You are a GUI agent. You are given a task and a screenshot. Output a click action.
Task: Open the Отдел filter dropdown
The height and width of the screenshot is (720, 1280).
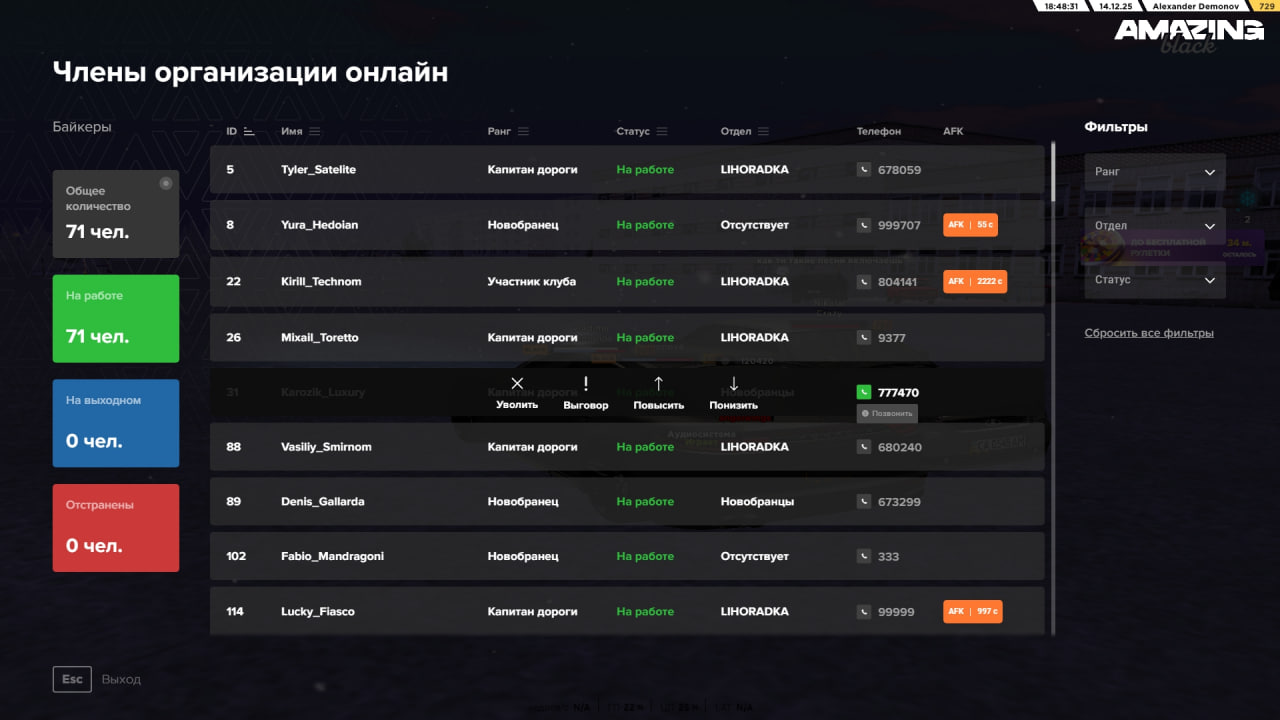[1155, 226]
